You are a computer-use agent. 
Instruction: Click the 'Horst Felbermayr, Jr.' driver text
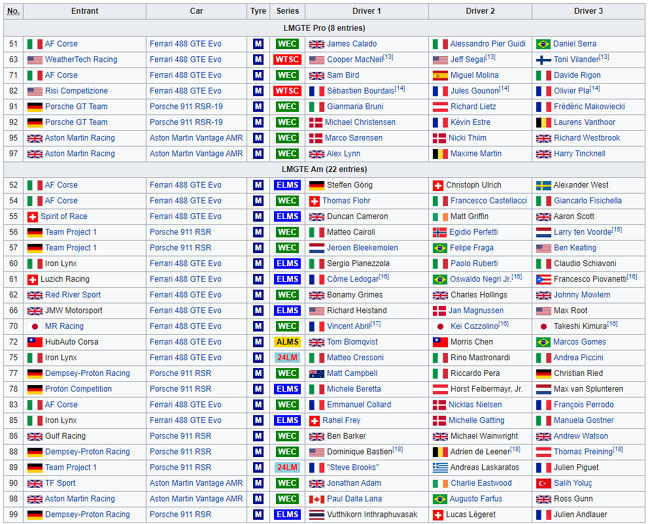coord(486,389)
